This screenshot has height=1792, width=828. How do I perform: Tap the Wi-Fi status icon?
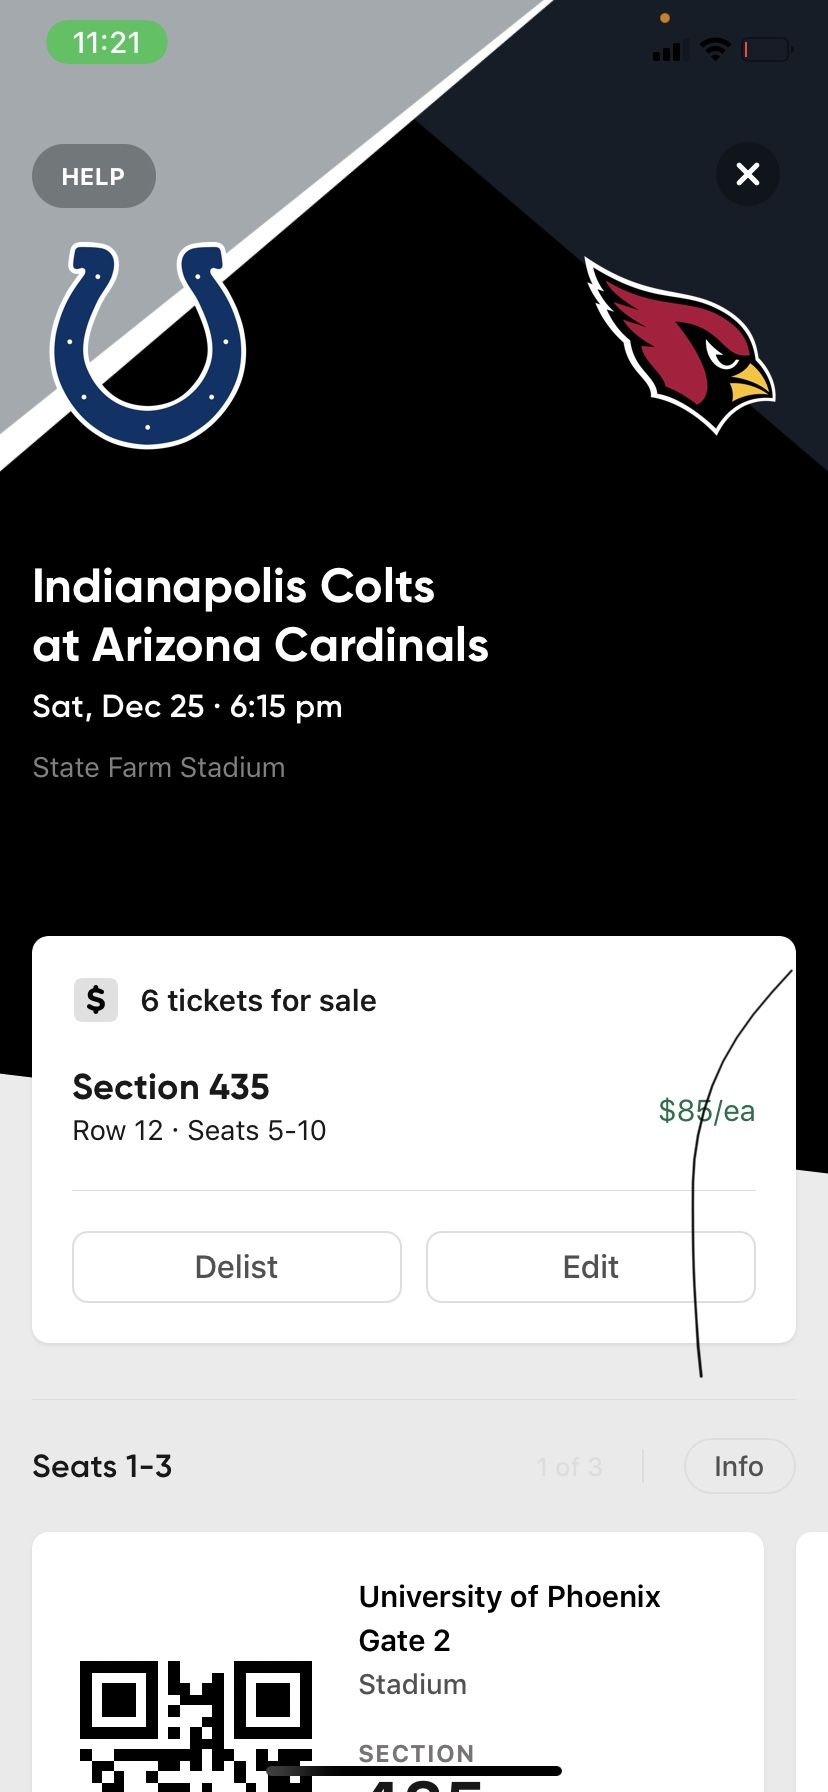(715, 48)
